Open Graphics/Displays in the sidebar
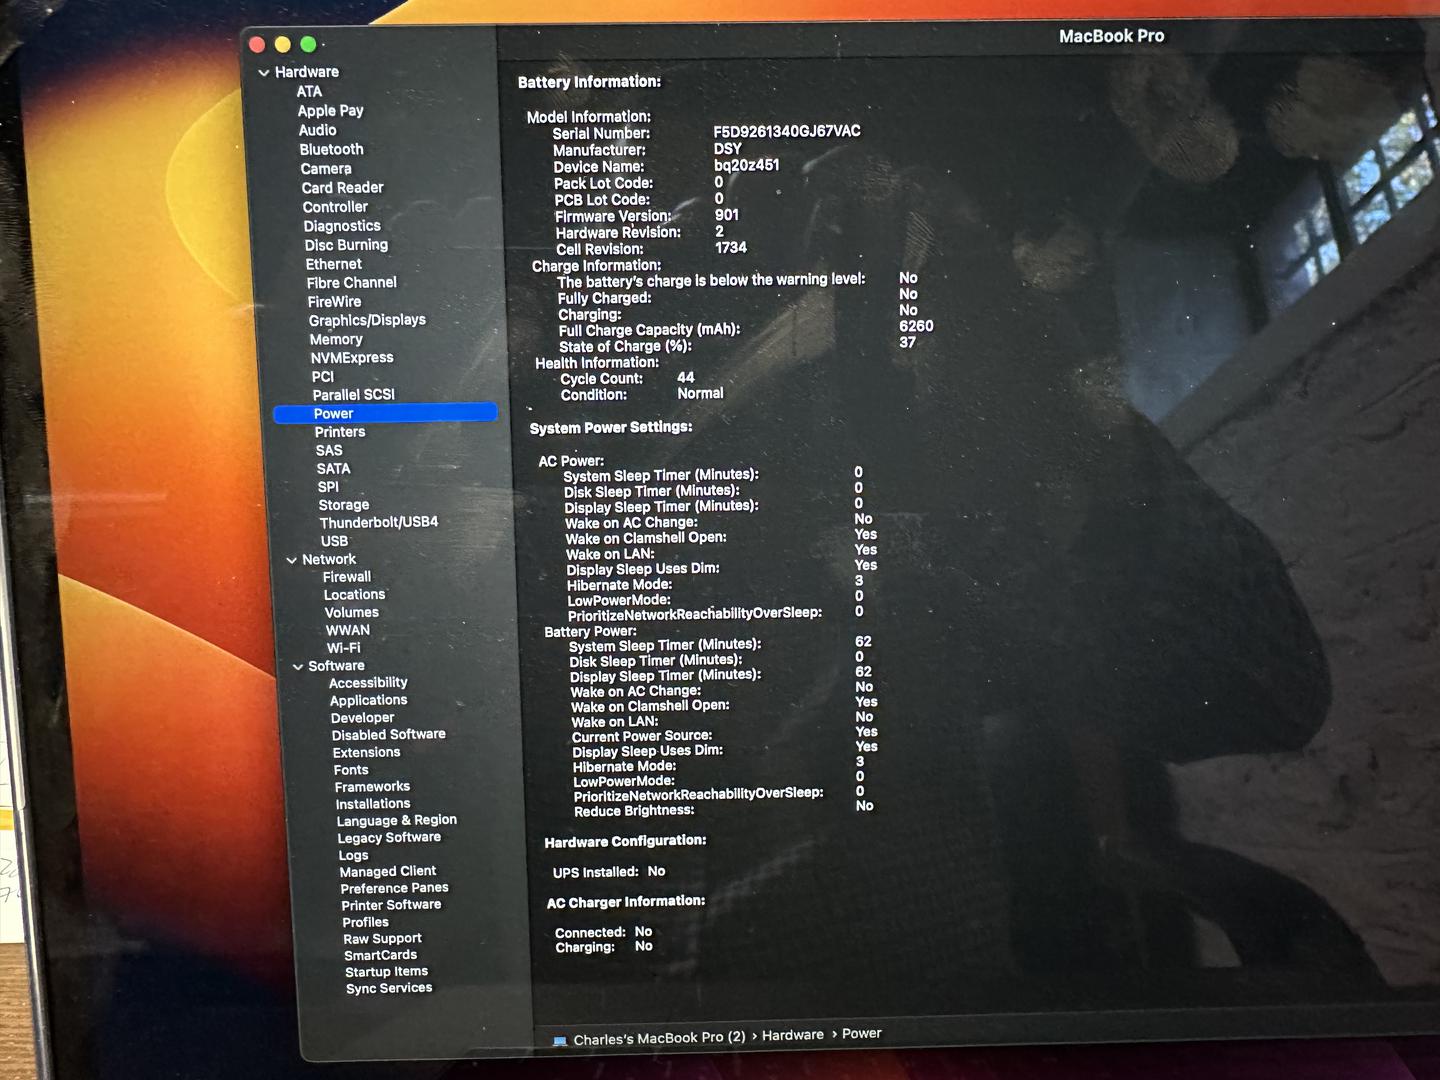The height and width of the screenshot is (1080, 1440). tap(367, 321)
